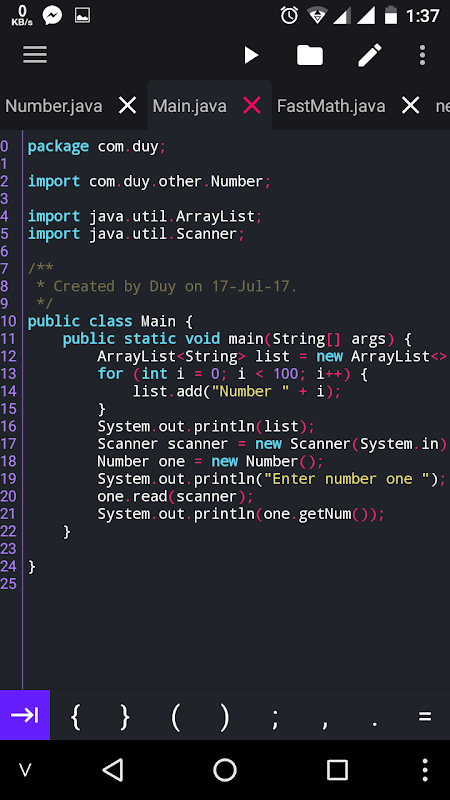The height and width of the screenshot is (800, 450).
Task: Open the three-dot overflow menu in toolbar
Action: click(422, 55)
